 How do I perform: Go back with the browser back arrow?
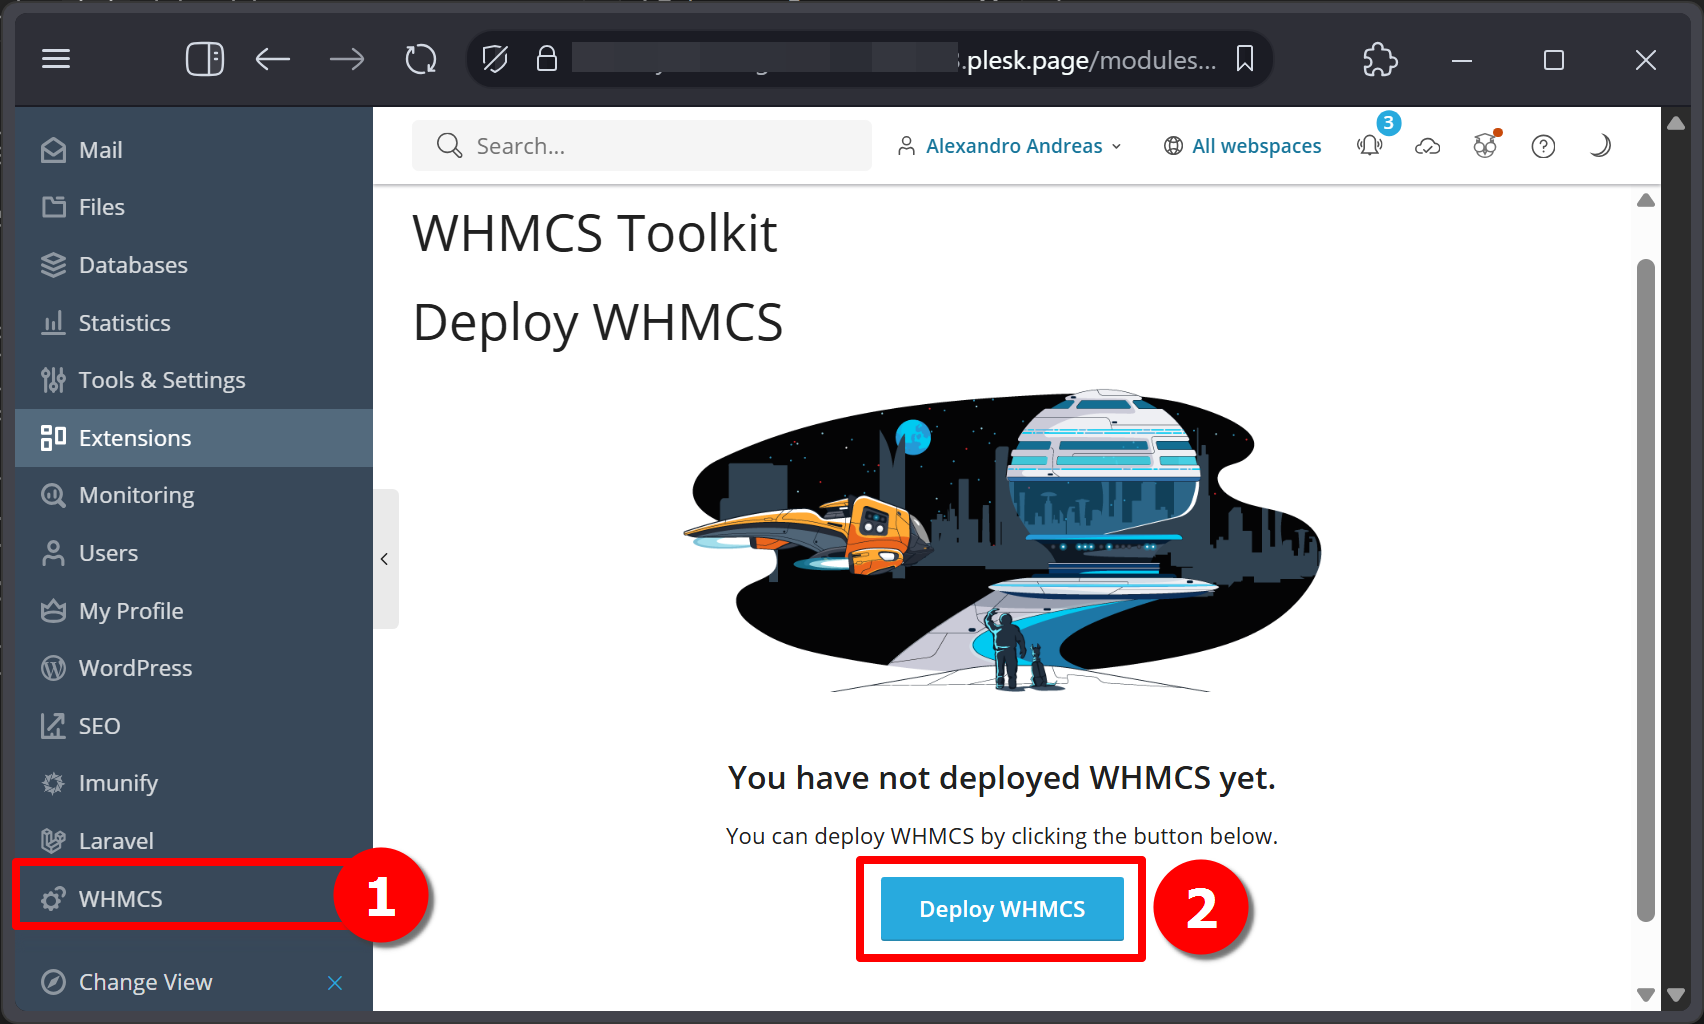272,59
